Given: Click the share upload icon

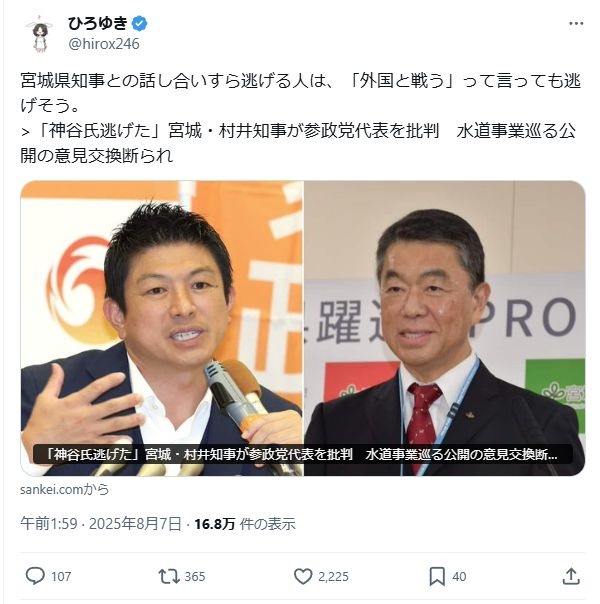Looking at the screenshot, I should 571,576.
